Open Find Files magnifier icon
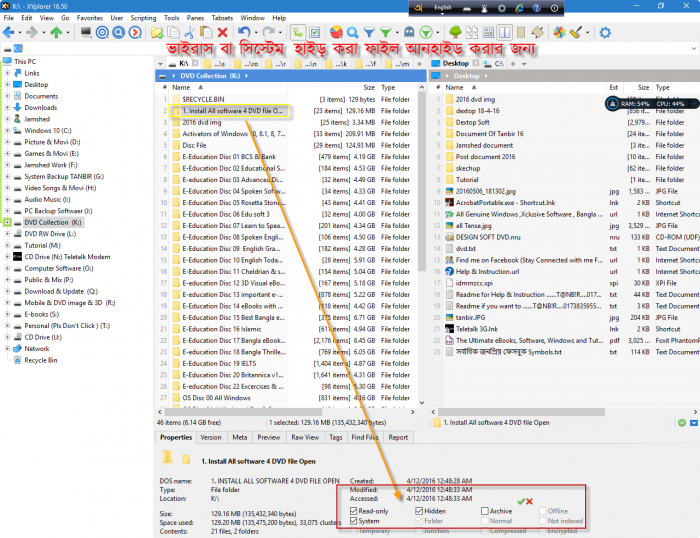The width and height of the screenshot is (700, 538). (x=353, y=32)
